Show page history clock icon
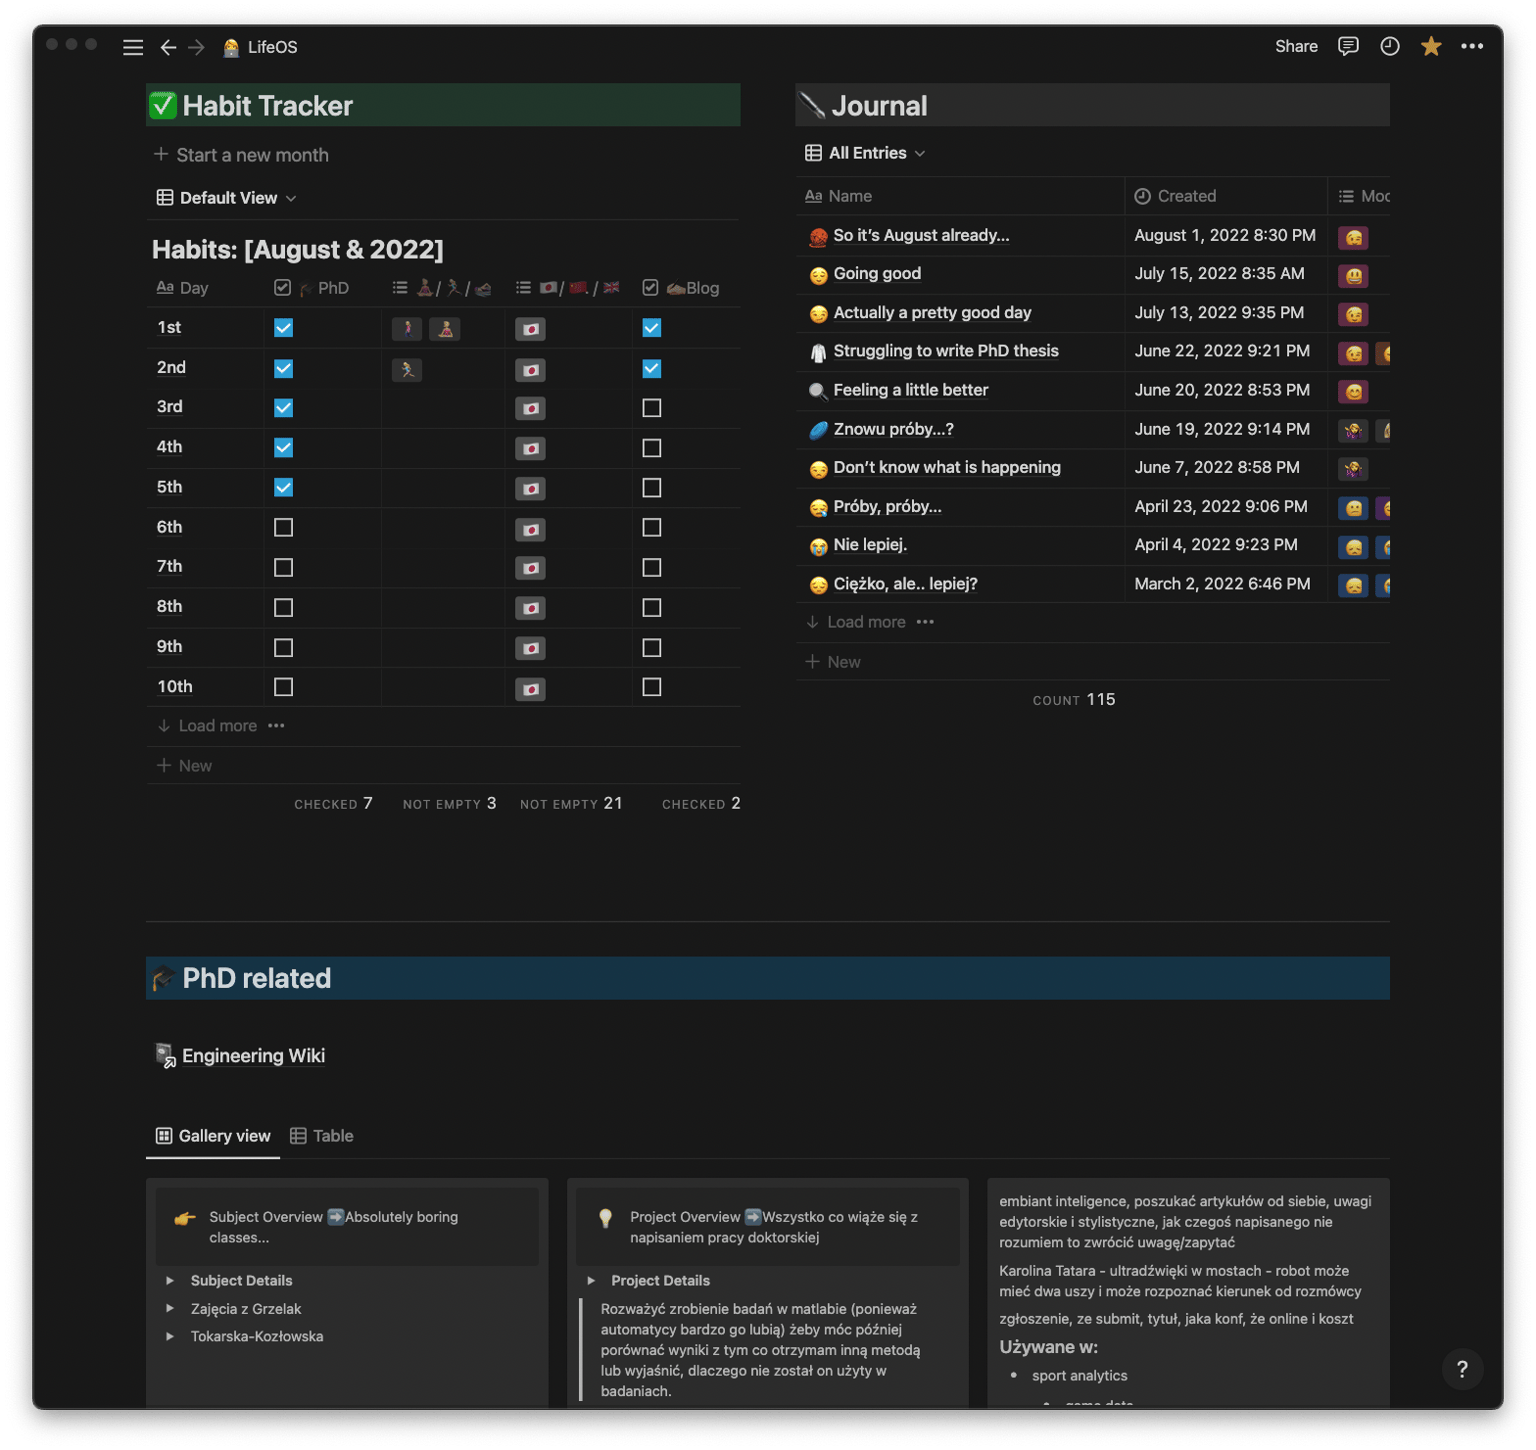 coord(1389,46)
